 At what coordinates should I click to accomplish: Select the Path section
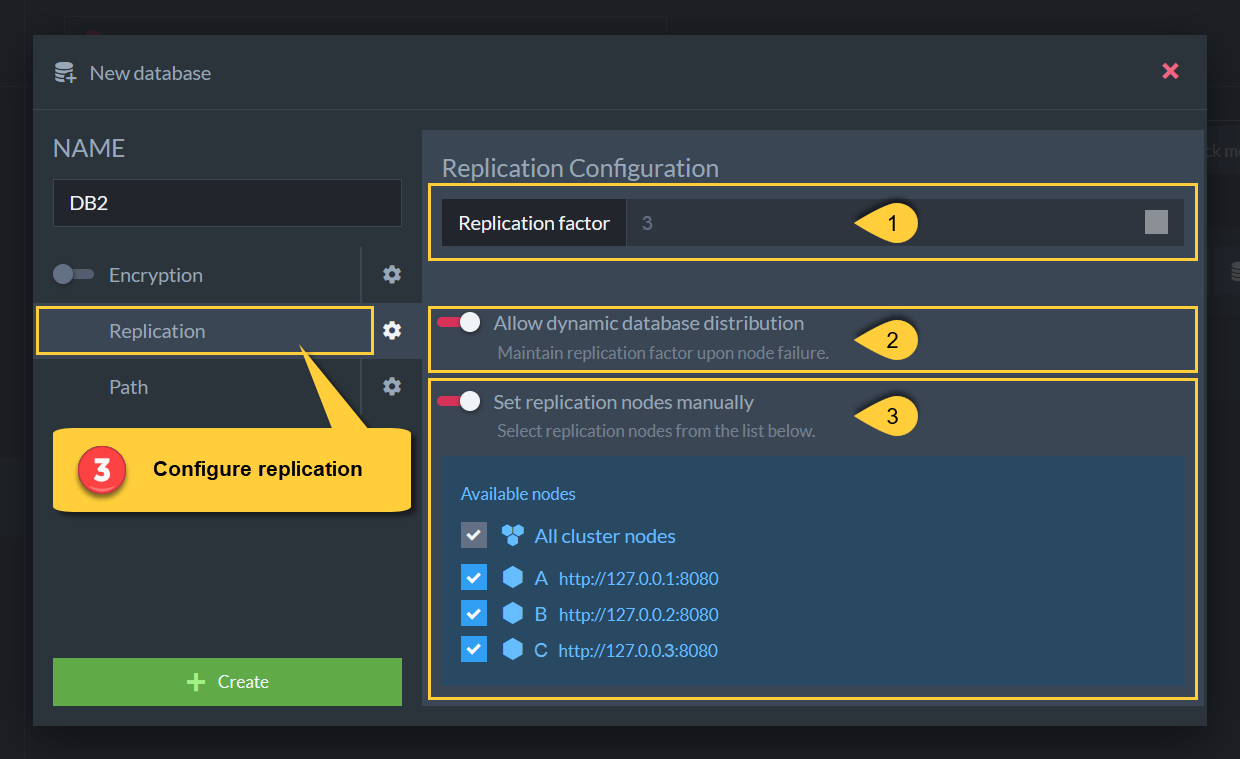click(128, 387)
